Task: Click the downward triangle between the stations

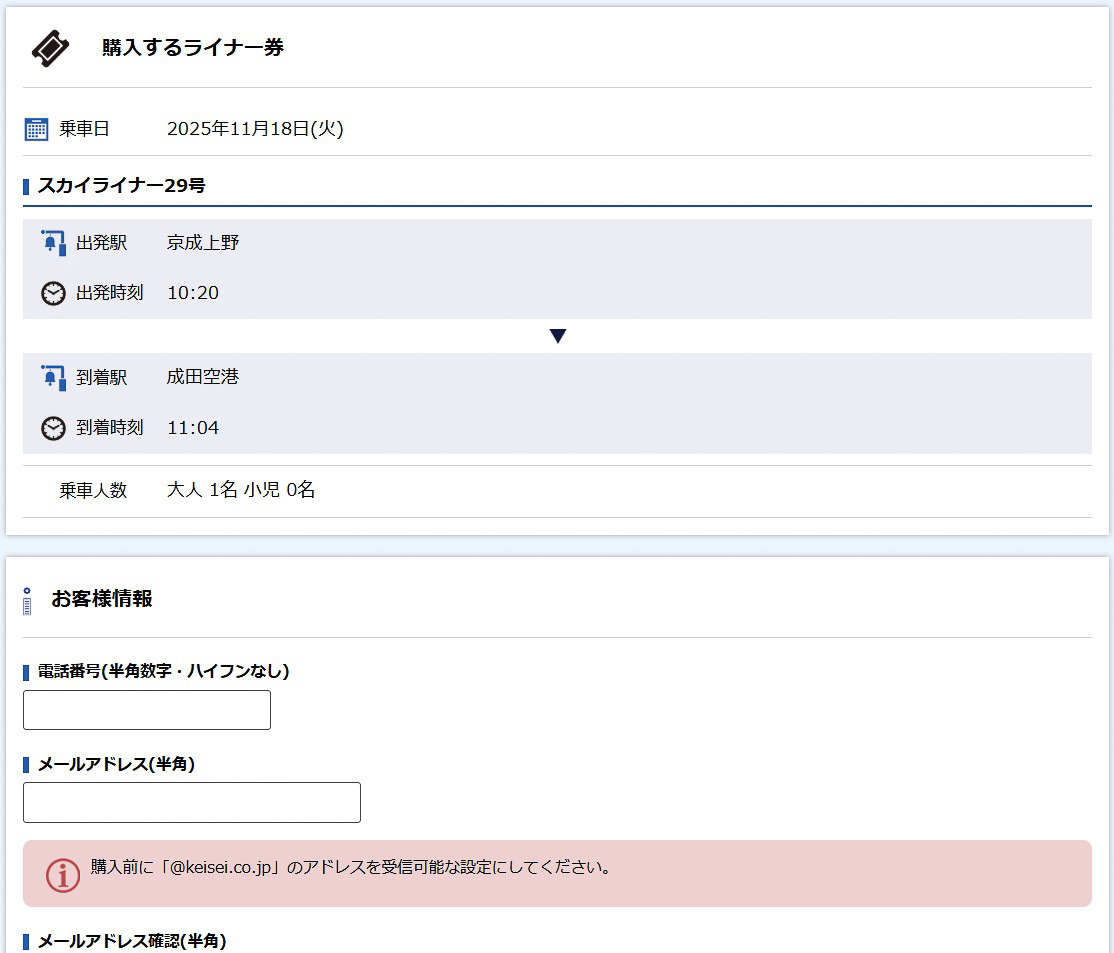Action: [x=558, y=335]
